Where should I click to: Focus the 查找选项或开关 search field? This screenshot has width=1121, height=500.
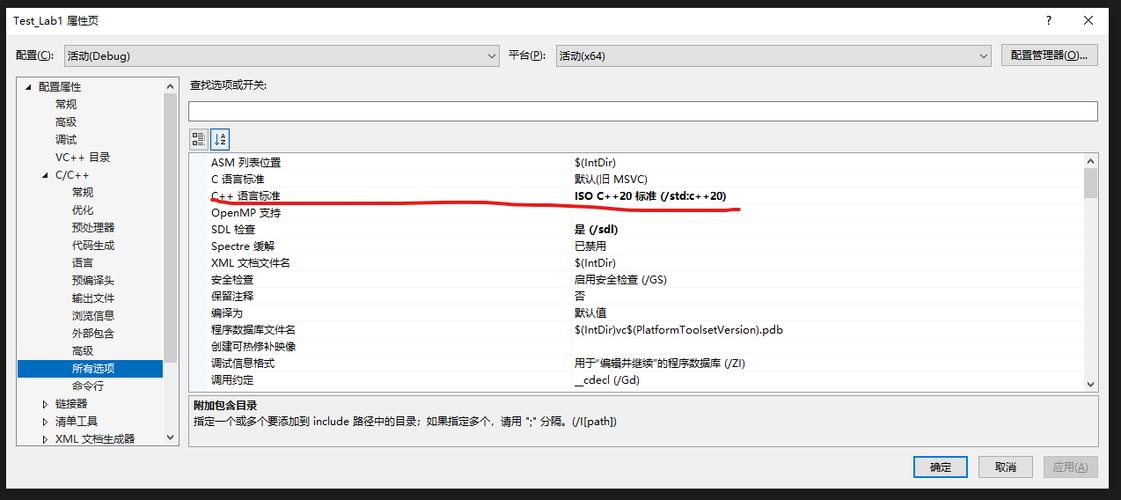643,111
